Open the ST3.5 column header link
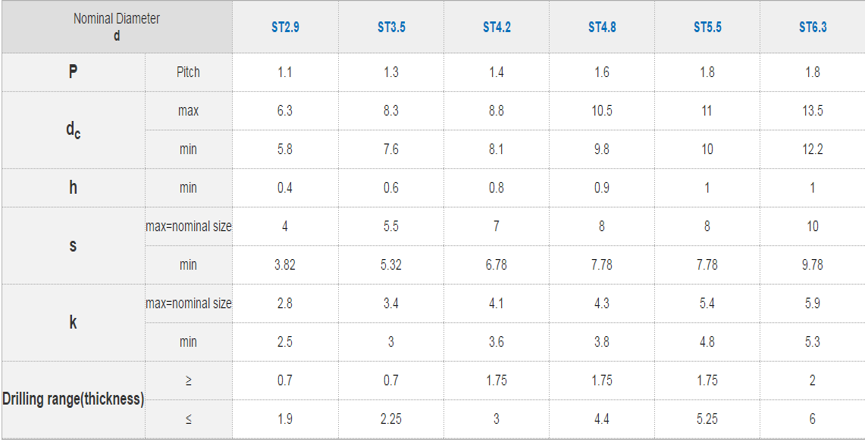The image size is (865, 441). coord(391,27)
